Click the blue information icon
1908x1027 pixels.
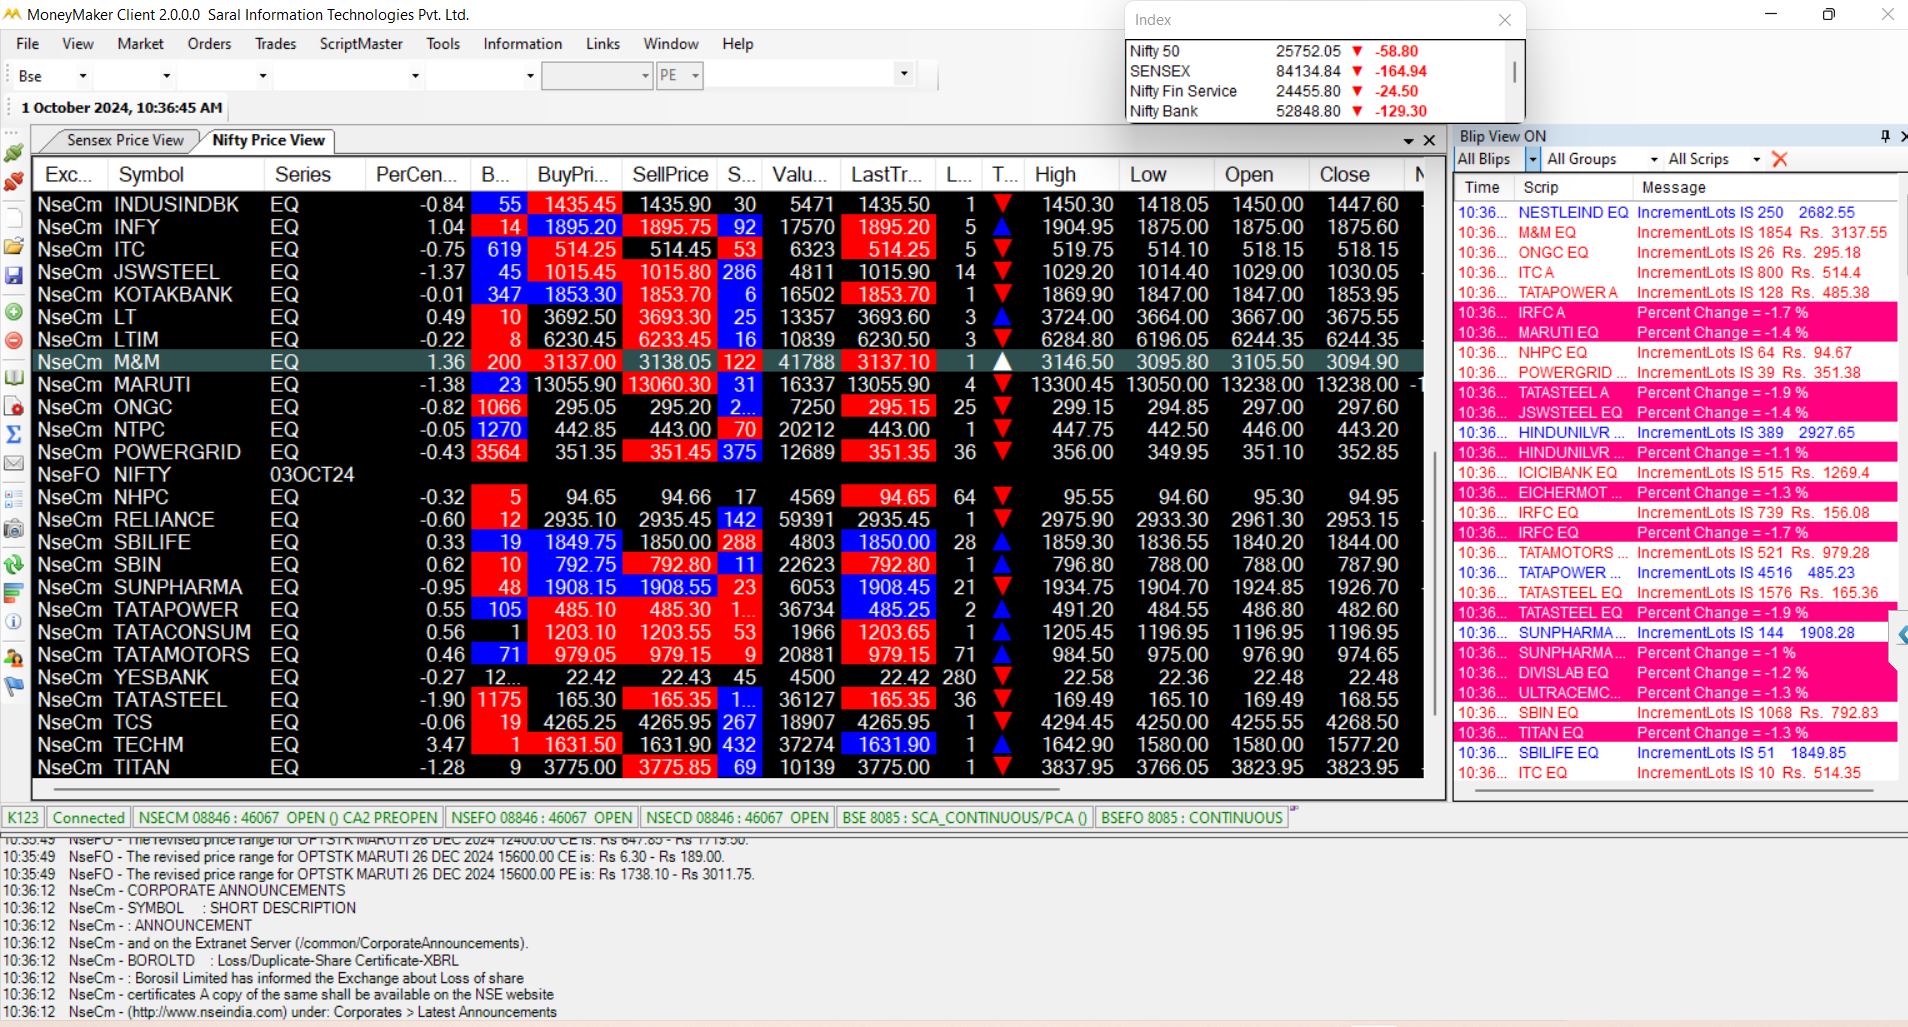(14, 621)
